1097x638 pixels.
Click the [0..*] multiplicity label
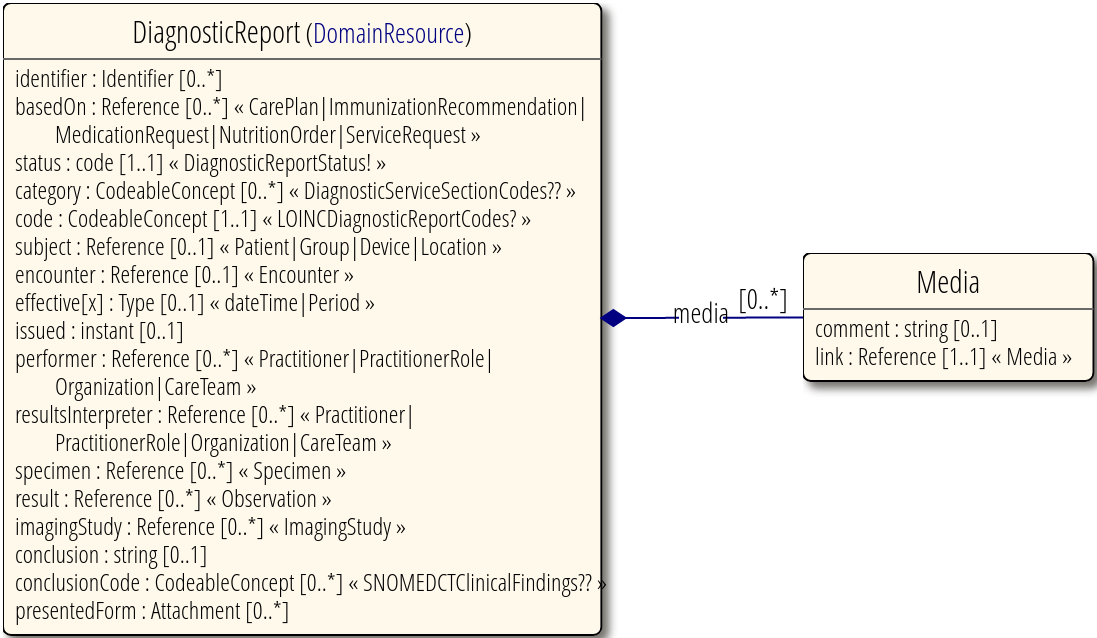click(x=763, y=299)
